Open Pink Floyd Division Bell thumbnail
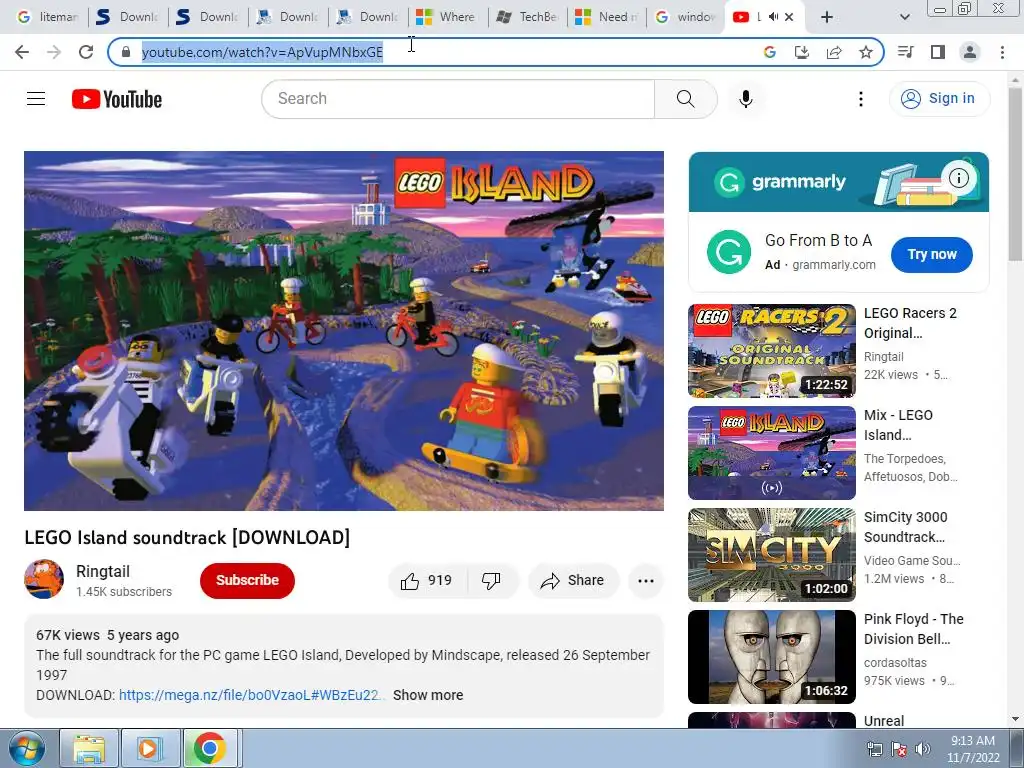 tap(772, 656)
